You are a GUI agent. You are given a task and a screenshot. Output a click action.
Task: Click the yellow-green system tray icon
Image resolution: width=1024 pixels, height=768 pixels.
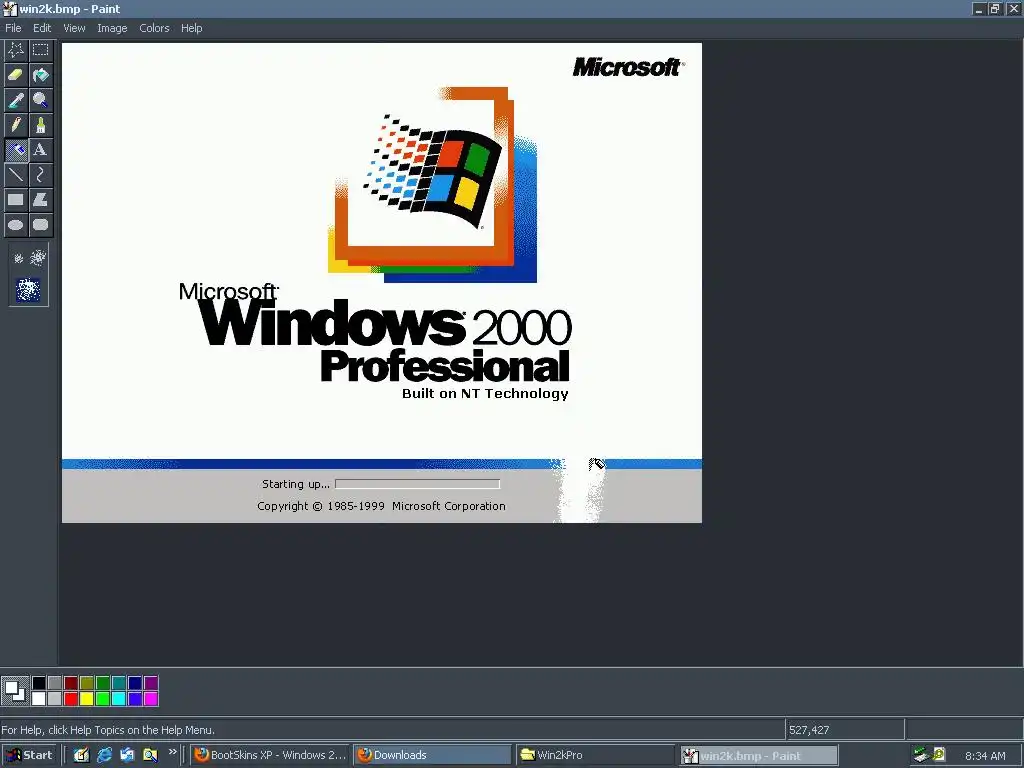point(939,754)
